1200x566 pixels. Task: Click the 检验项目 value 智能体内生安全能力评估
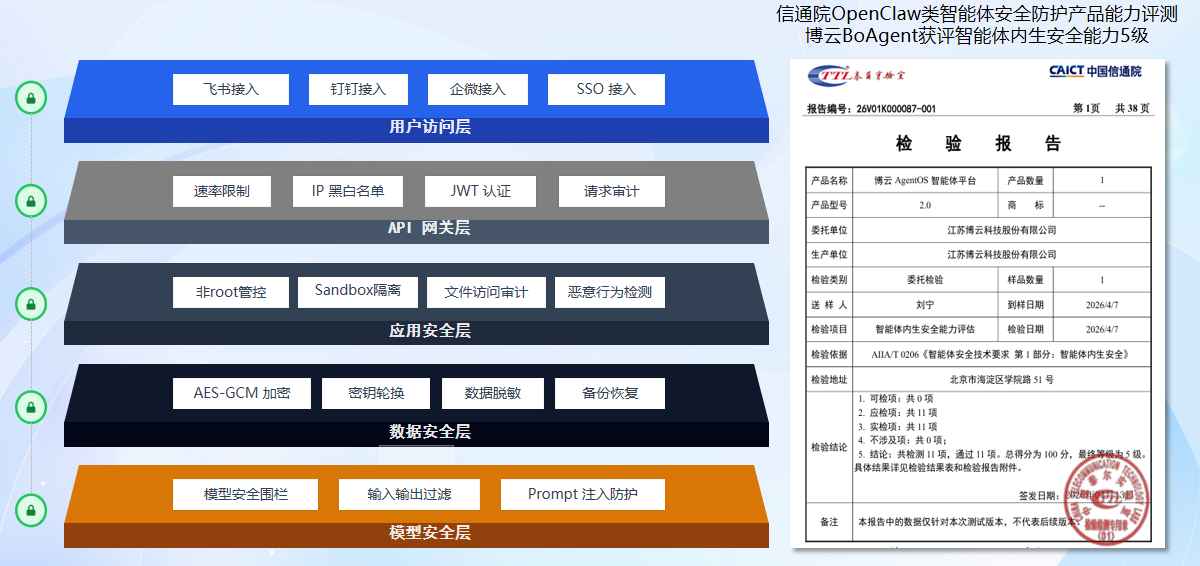click(924, 329)
